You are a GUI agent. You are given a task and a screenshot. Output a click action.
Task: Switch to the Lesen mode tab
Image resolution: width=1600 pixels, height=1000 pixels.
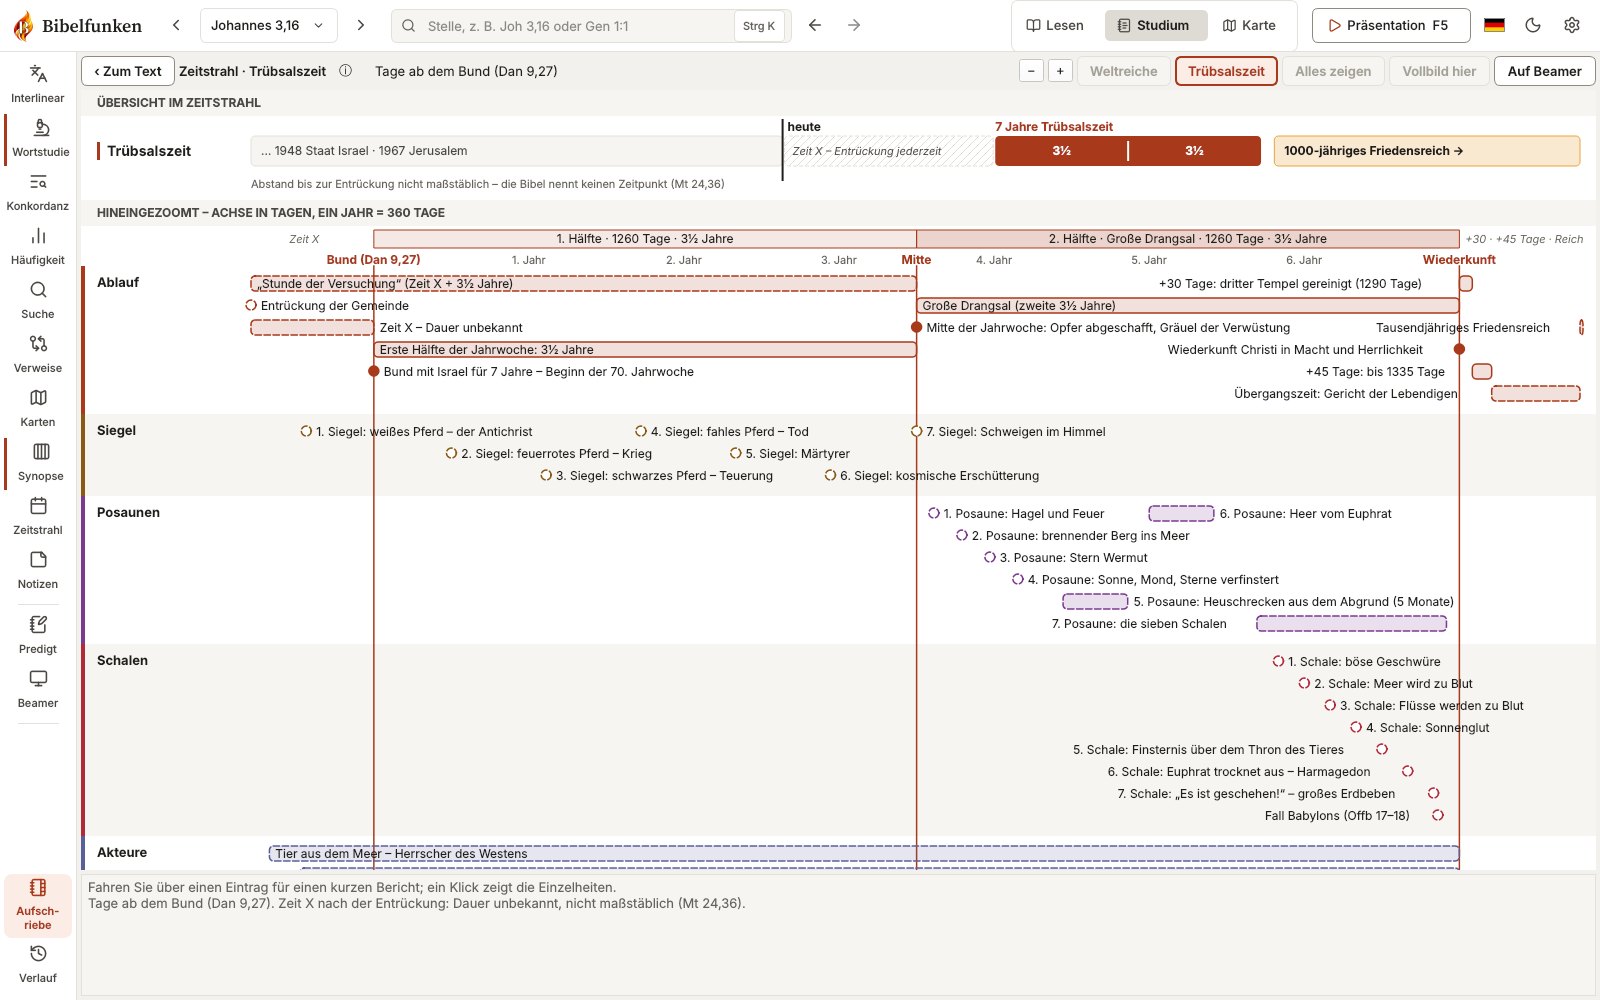1055,25
